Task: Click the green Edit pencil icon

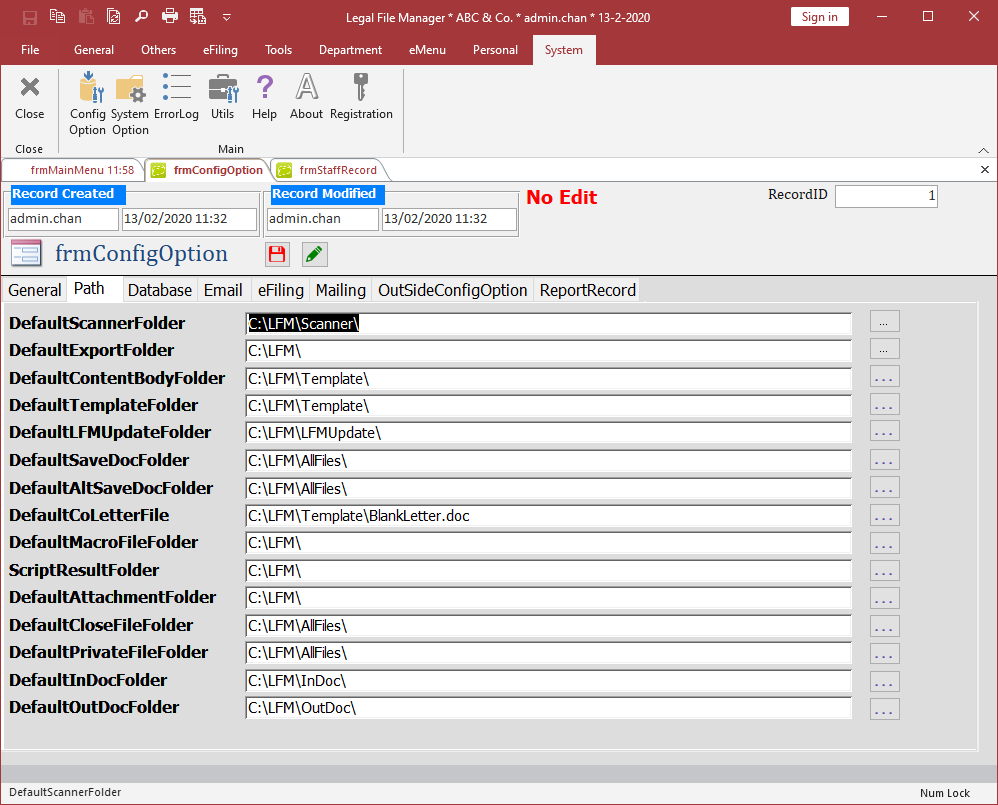Action: [x=314, y=255]
